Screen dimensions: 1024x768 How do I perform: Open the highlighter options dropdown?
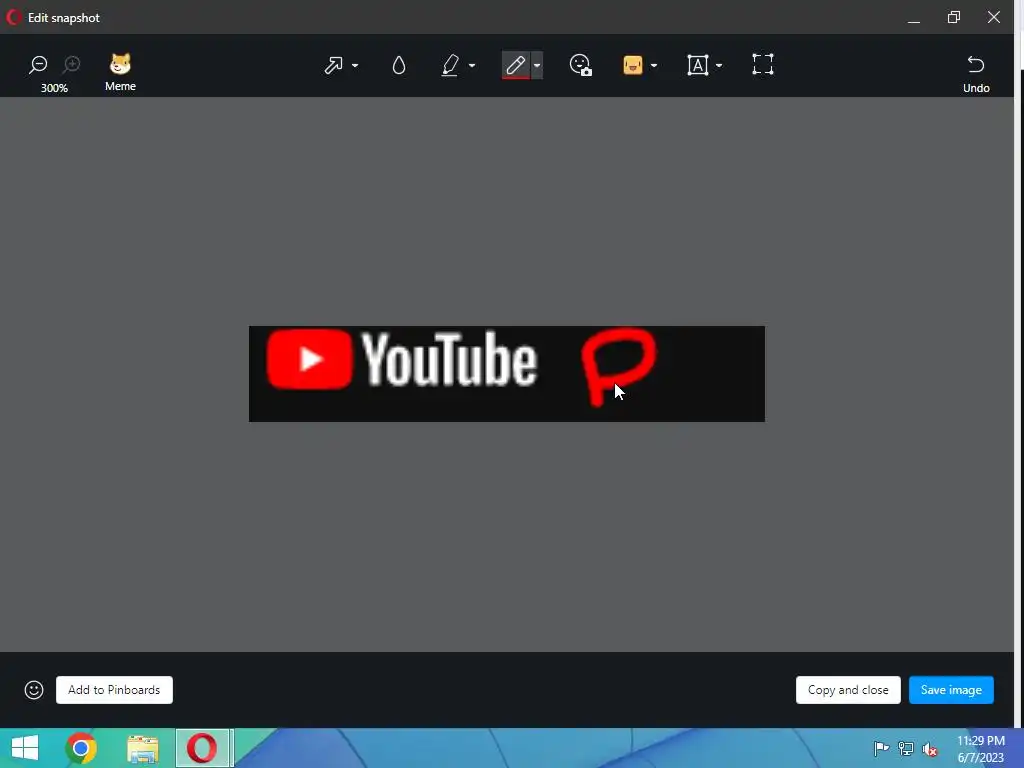(x=472, y=65)
